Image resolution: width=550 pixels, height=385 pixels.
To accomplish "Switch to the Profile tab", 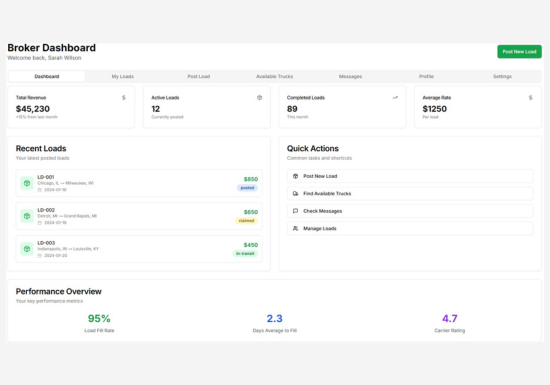I will pyautogui.click(x=426, y=76).
